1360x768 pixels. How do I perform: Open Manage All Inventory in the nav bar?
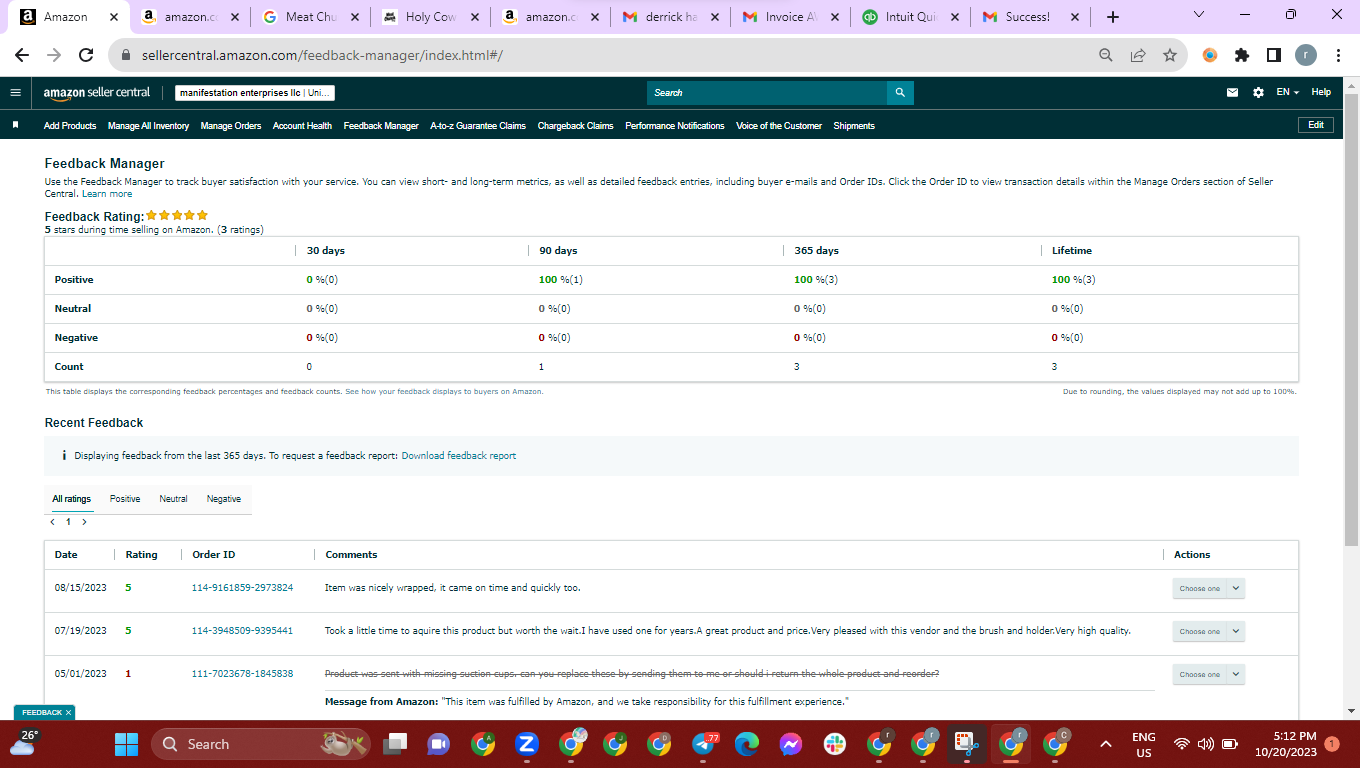(x=148, y=126)
